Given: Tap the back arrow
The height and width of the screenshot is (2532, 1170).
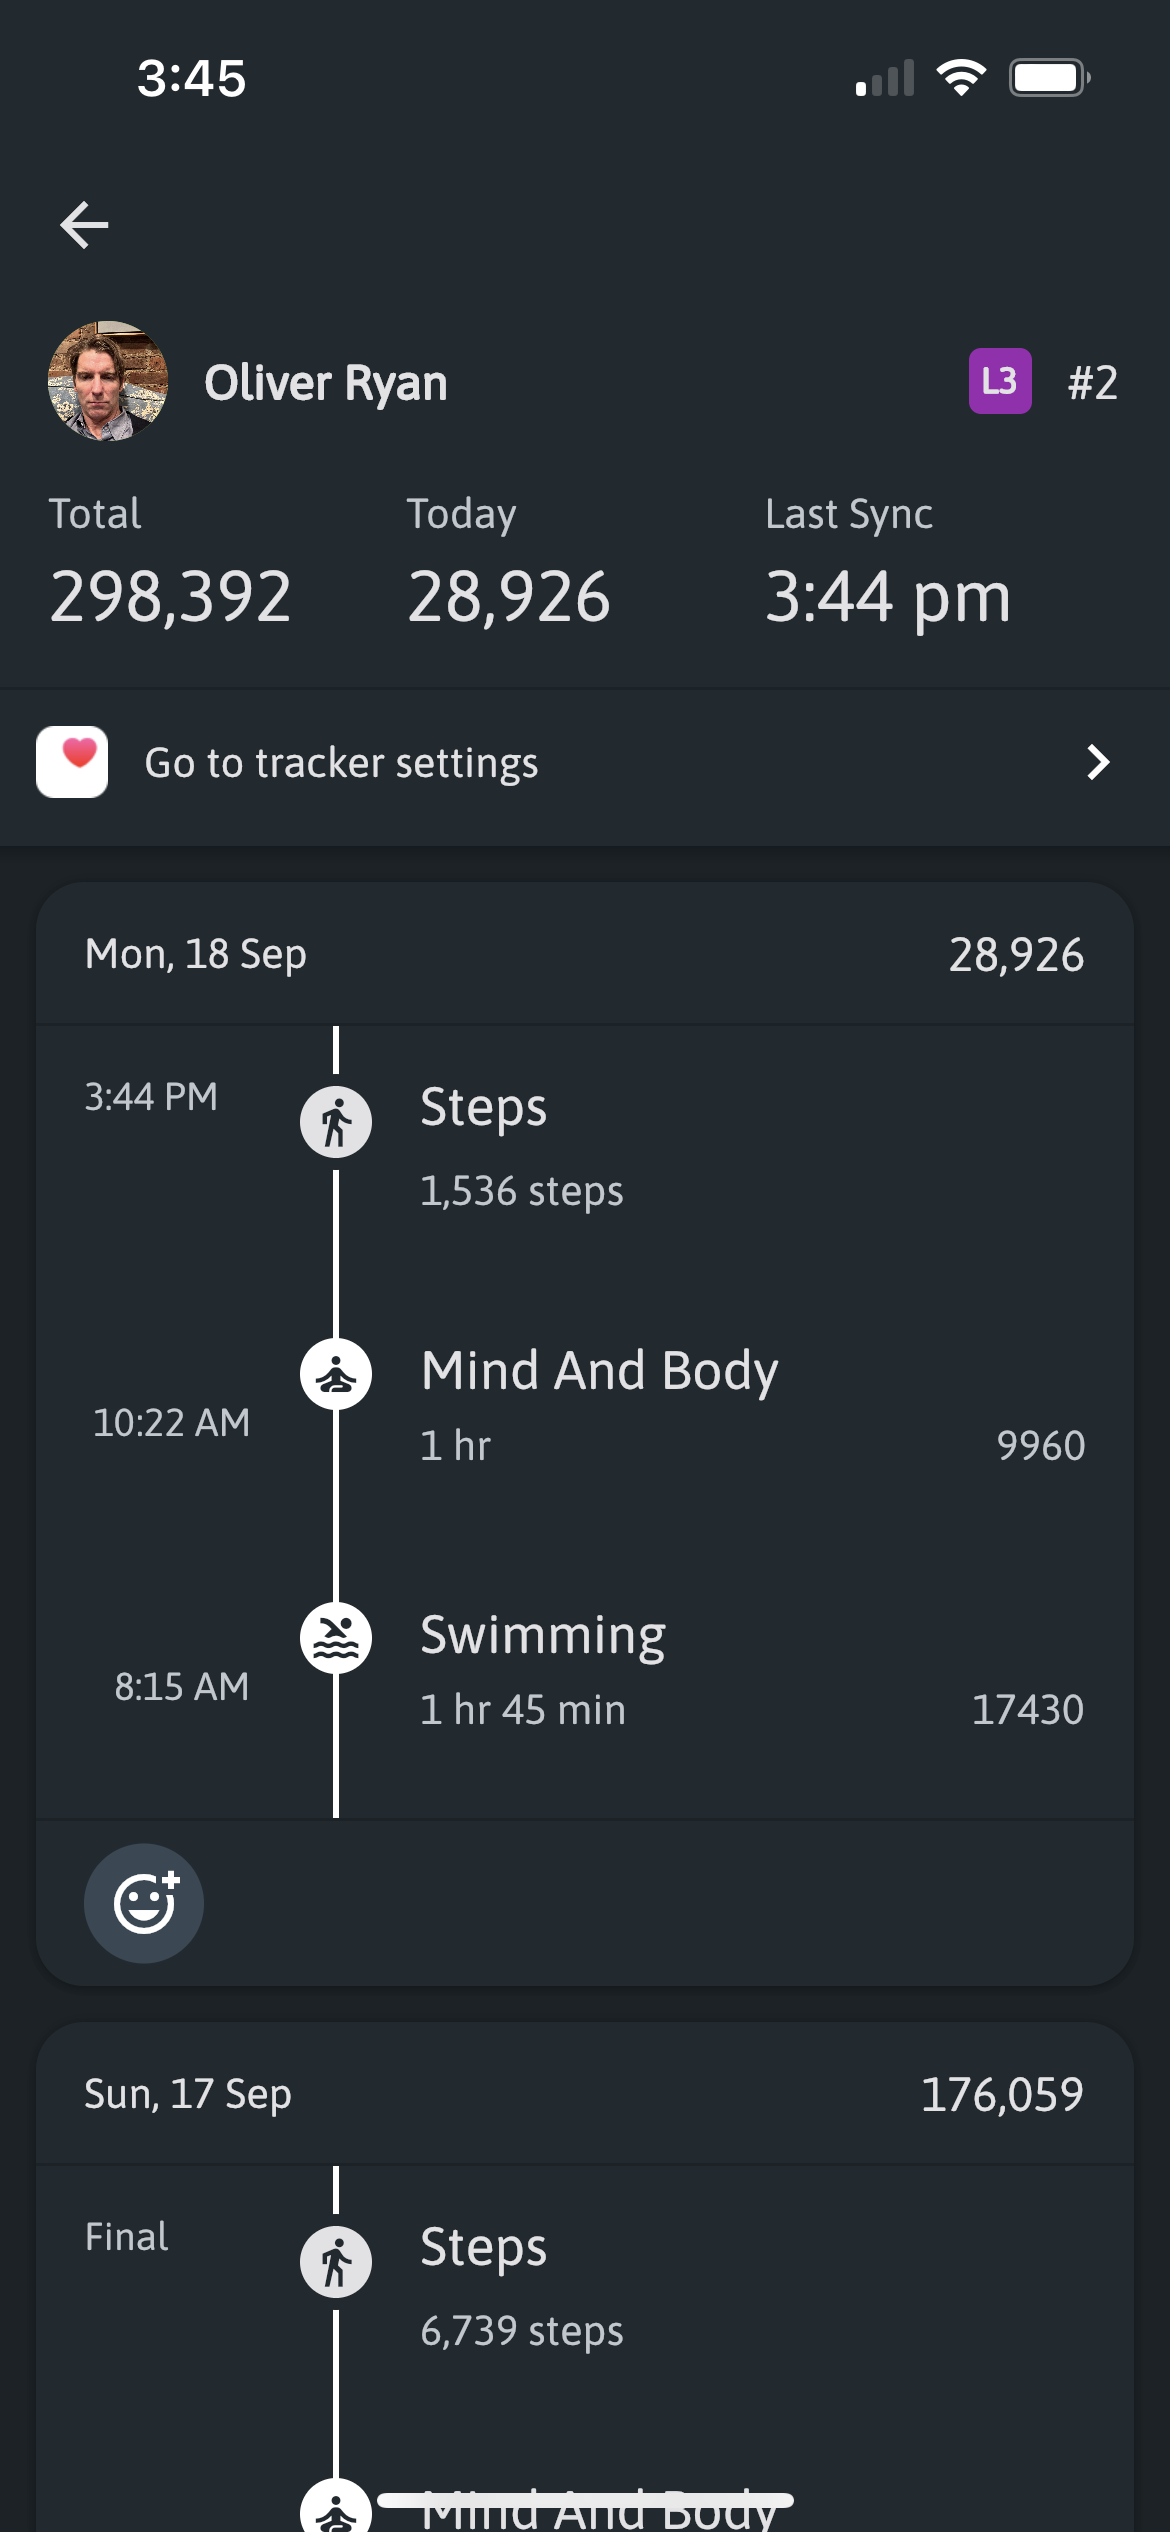Looking at the screenshot, I should (84, 224).
